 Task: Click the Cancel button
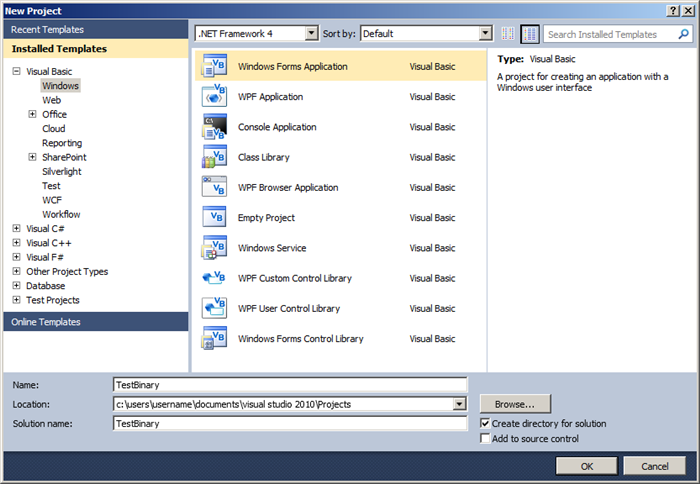pyautogui.click(x=654, y=466)
